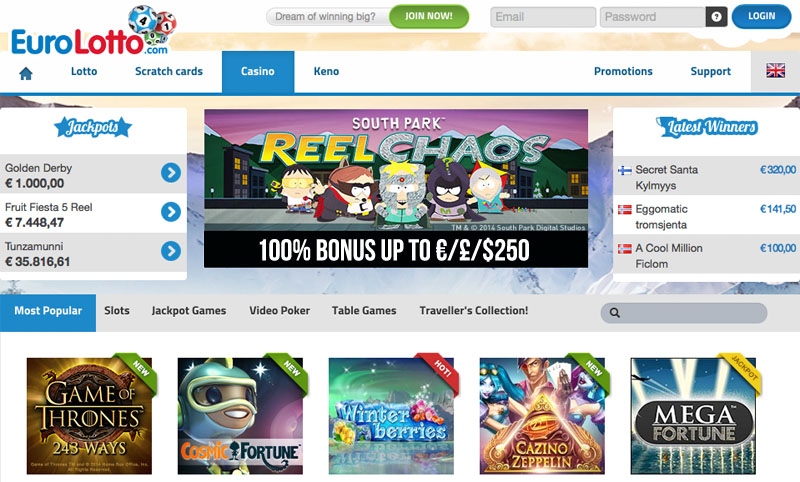Open the Promotions link

pos(623,71)
